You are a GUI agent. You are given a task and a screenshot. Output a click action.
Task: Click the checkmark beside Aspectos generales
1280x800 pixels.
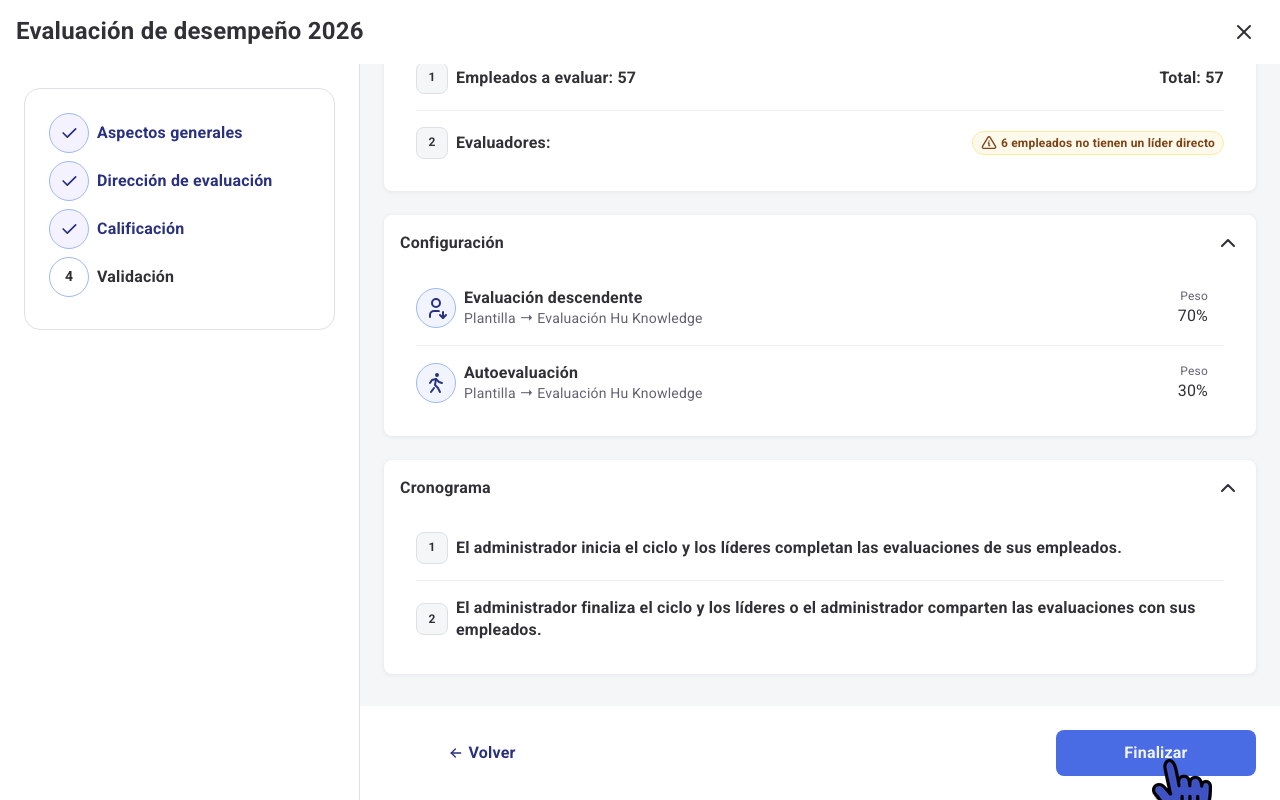[x=69, y=133]
